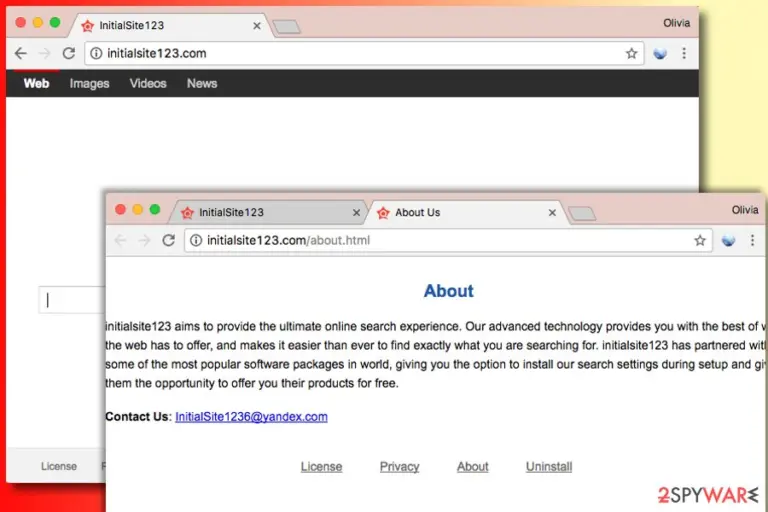Click address bar showing initialsite123.com
768x512 pixels.
pos(364,53)
